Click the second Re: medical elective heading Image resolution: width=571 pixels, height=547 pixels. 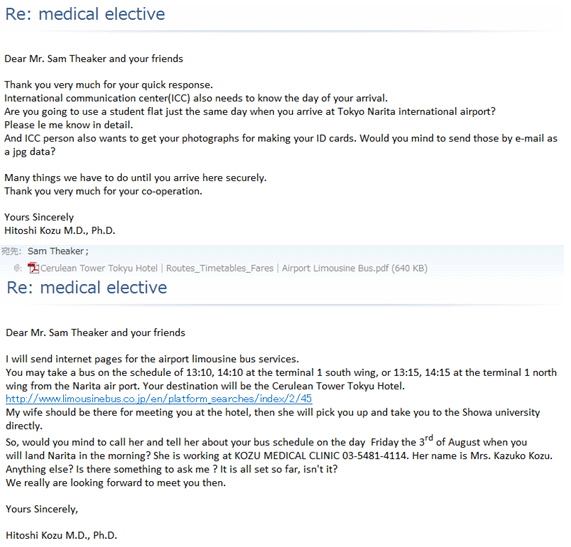(x=87, y=288)
